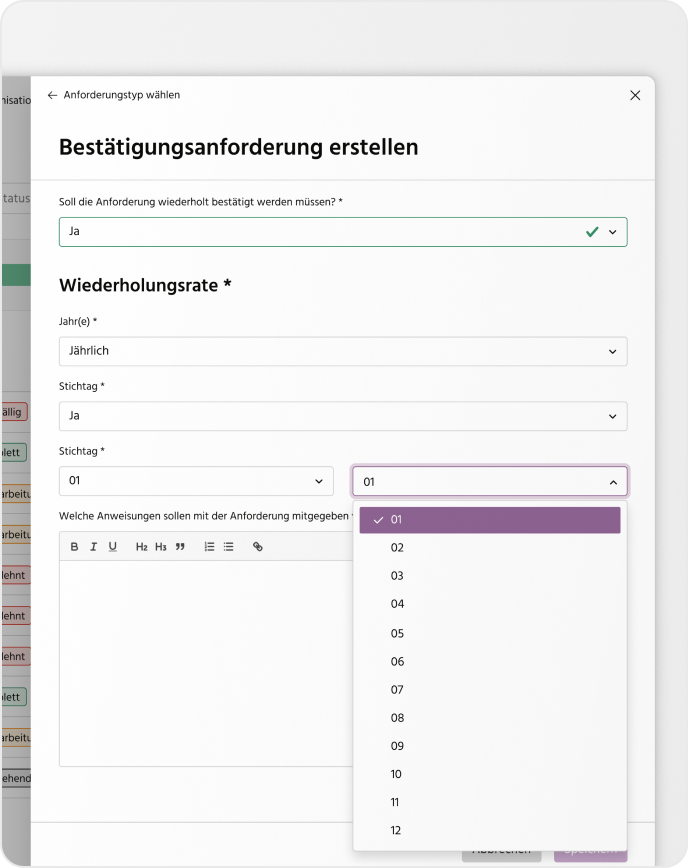Image resolution: width=688 pixels, height=868 pixels.
Task: Select month option 07
Action: click(x=489, y=690)
